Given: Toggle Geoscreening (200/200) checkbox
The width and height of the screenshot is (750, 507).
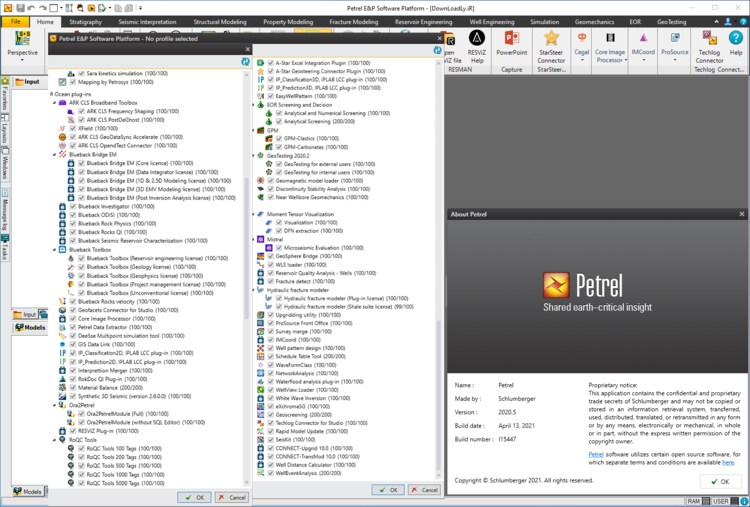Looking at the screenshot, I should pos(271,415).
